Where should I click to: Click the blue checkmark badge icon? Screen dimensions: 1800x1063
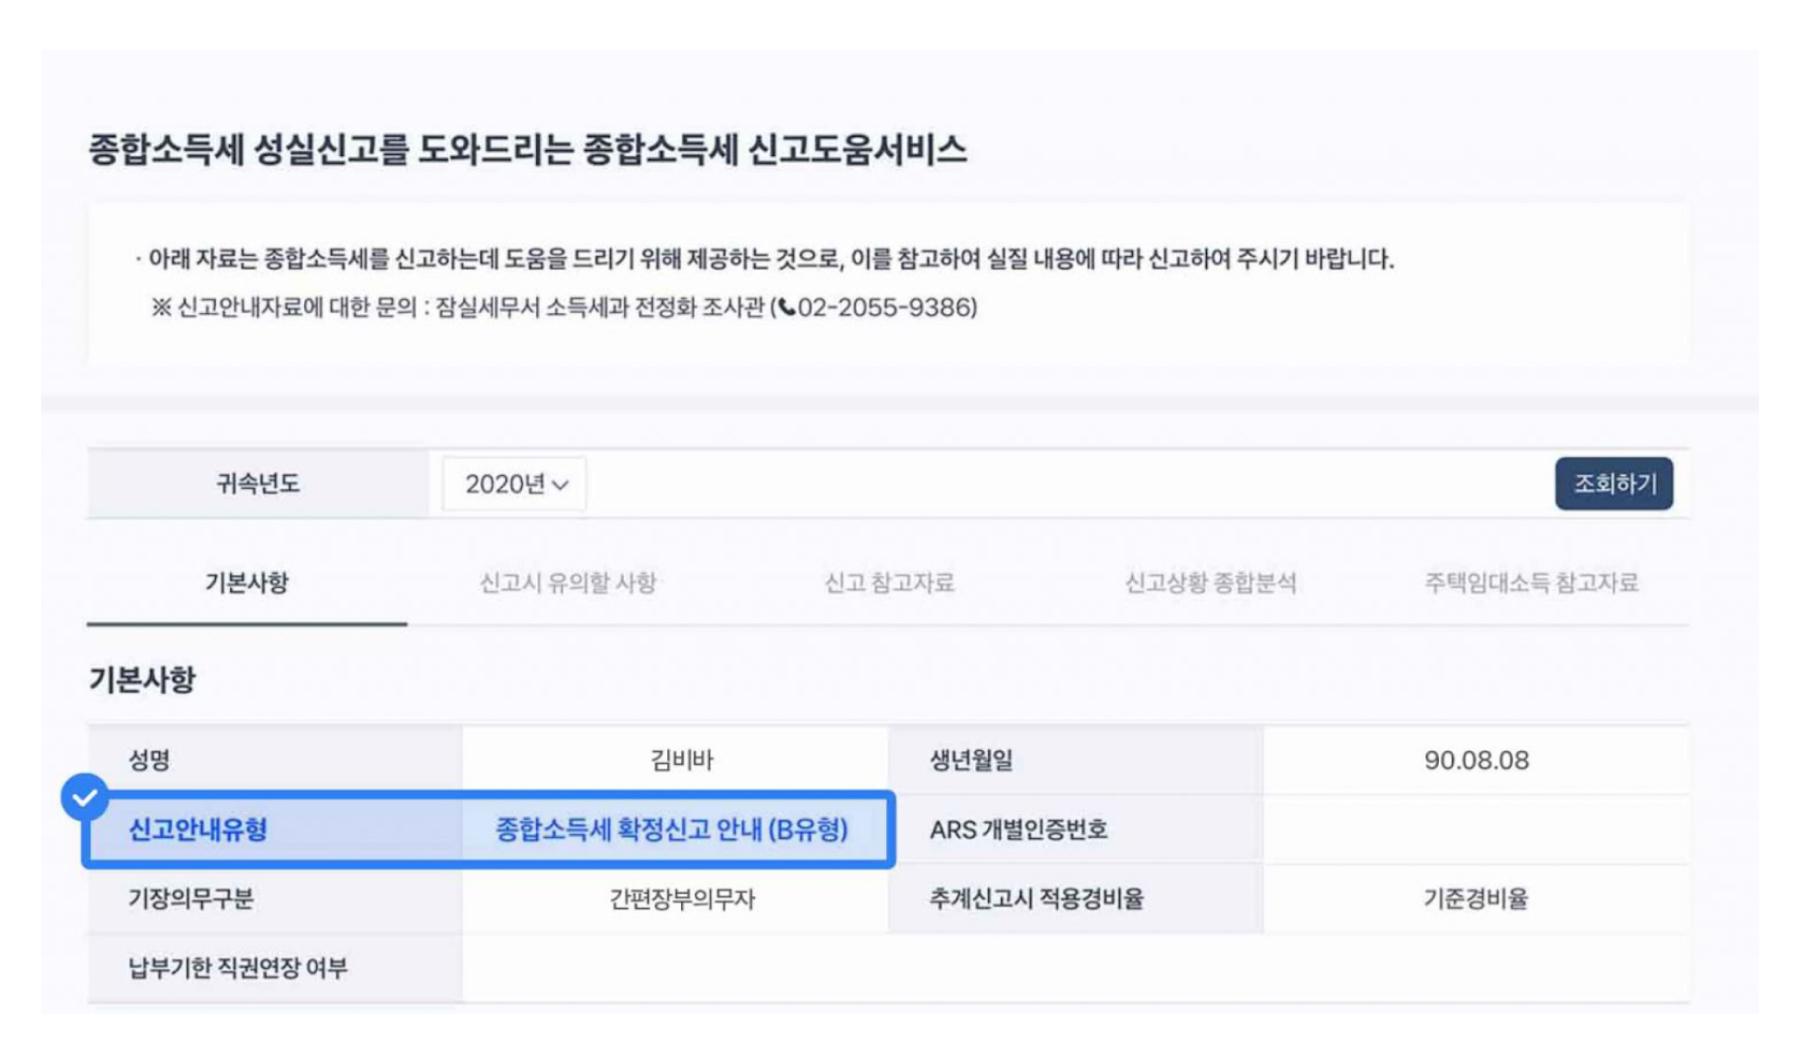point(85,797)
